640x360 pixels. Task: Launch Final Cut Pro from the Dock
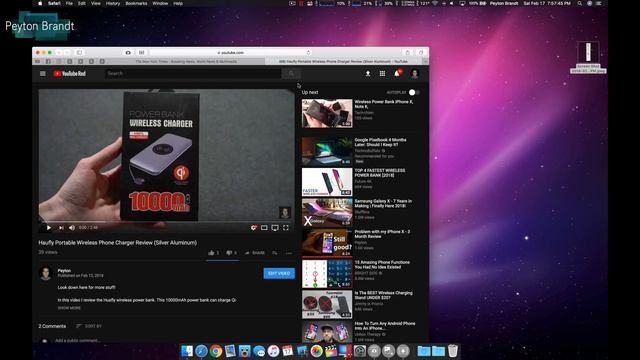(x=331, y=351)
